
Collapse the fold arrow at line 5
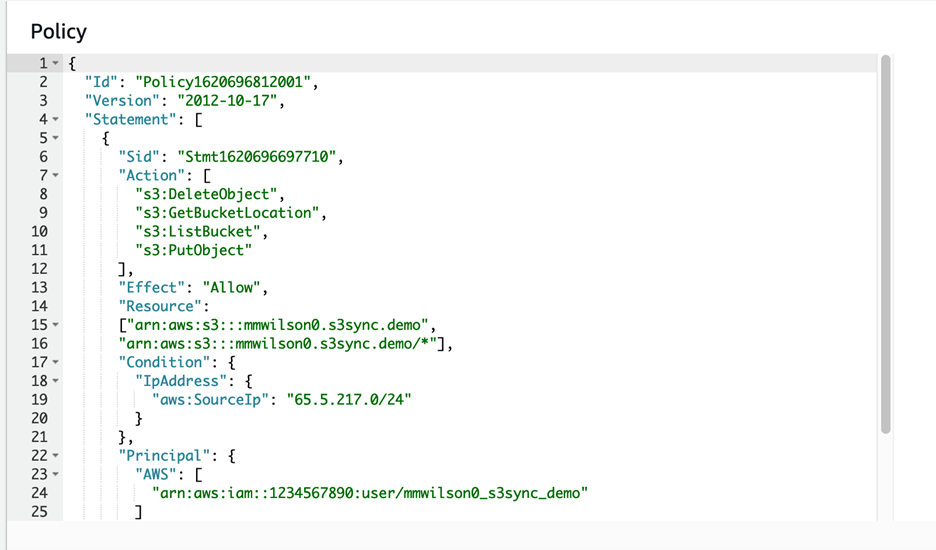click(56, 138)
